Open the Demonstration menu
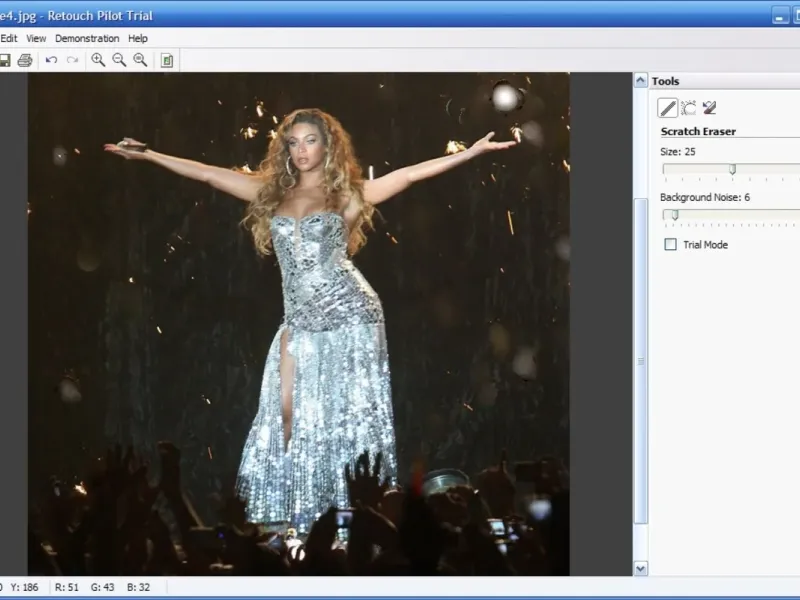The height and width of the screenshot is (600, 800). point(87,38)
